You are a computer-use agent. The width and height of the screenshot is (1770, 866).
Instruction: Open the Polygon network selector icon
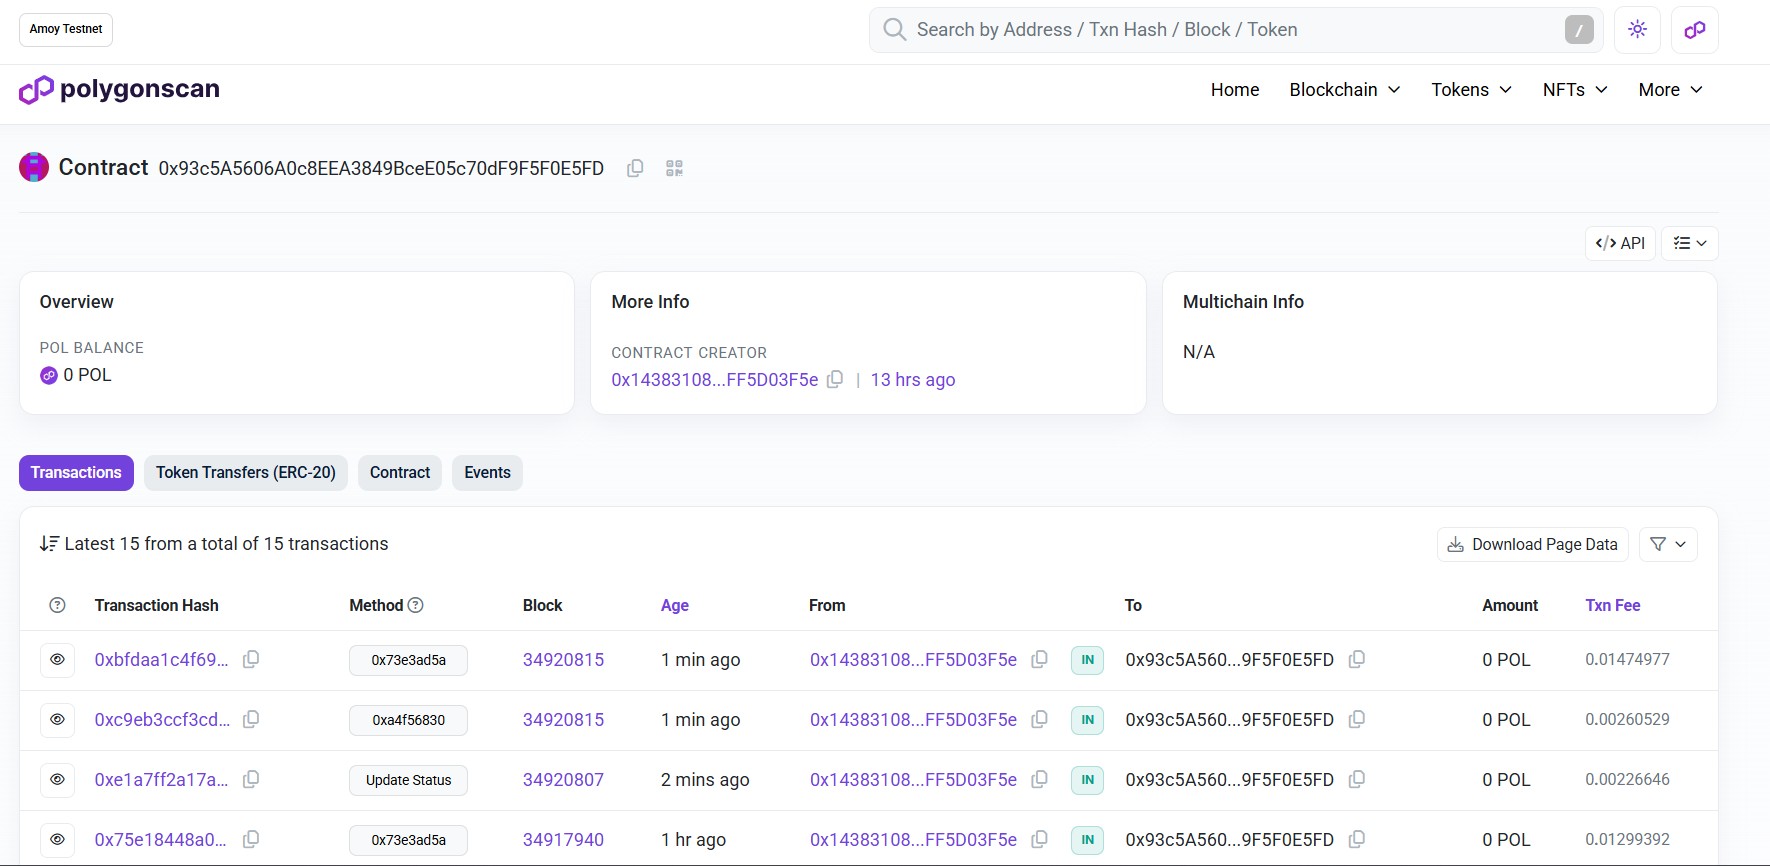pos(1695,30)
